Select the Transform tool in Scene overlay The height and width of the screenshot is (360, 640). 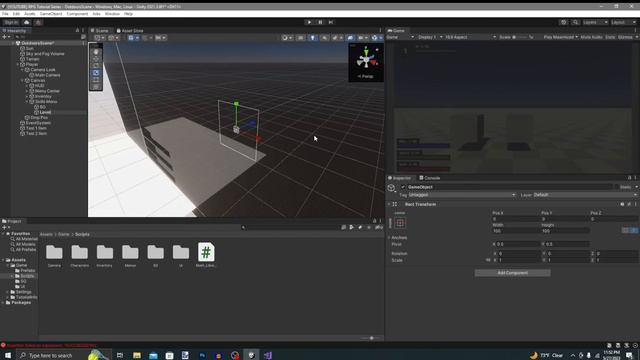pyautogui.click(x=96, y=87)
